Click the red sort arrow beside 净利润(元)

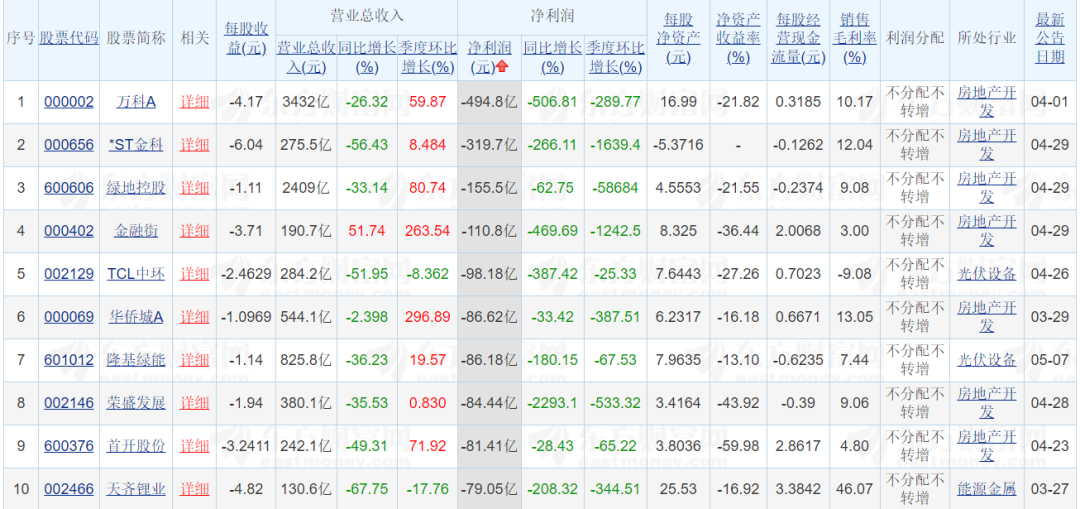tap(502, 66)
